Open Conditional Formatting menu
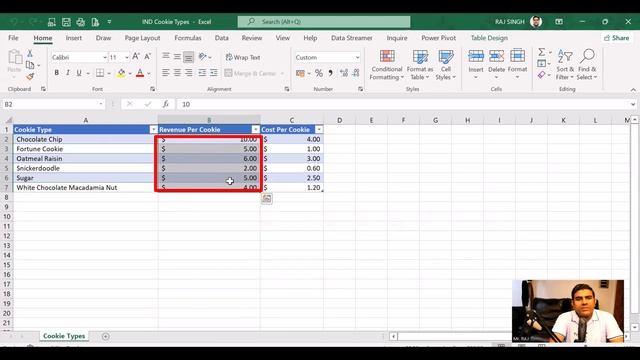Screen dimensions: 640x360 [x=387, y=64]
